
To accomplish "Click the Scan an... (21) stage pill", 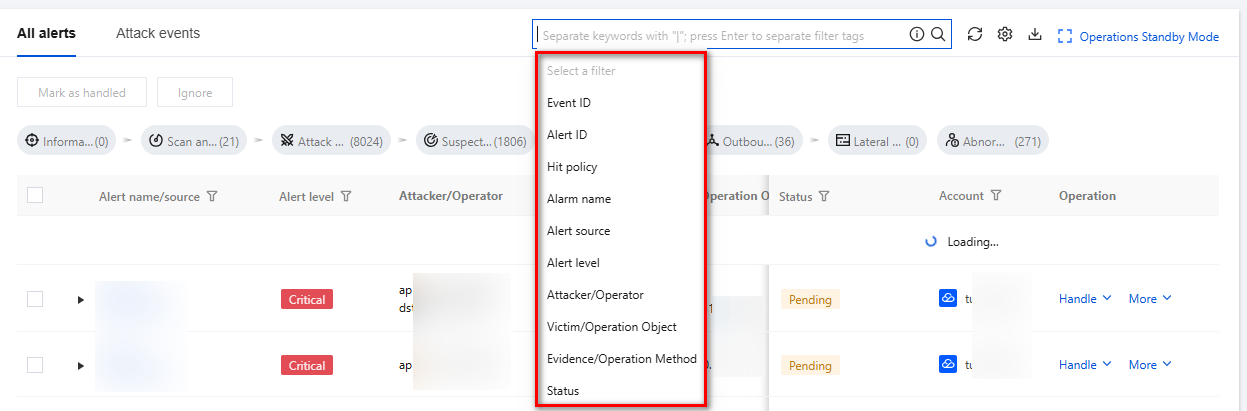I will coord(193,142).
